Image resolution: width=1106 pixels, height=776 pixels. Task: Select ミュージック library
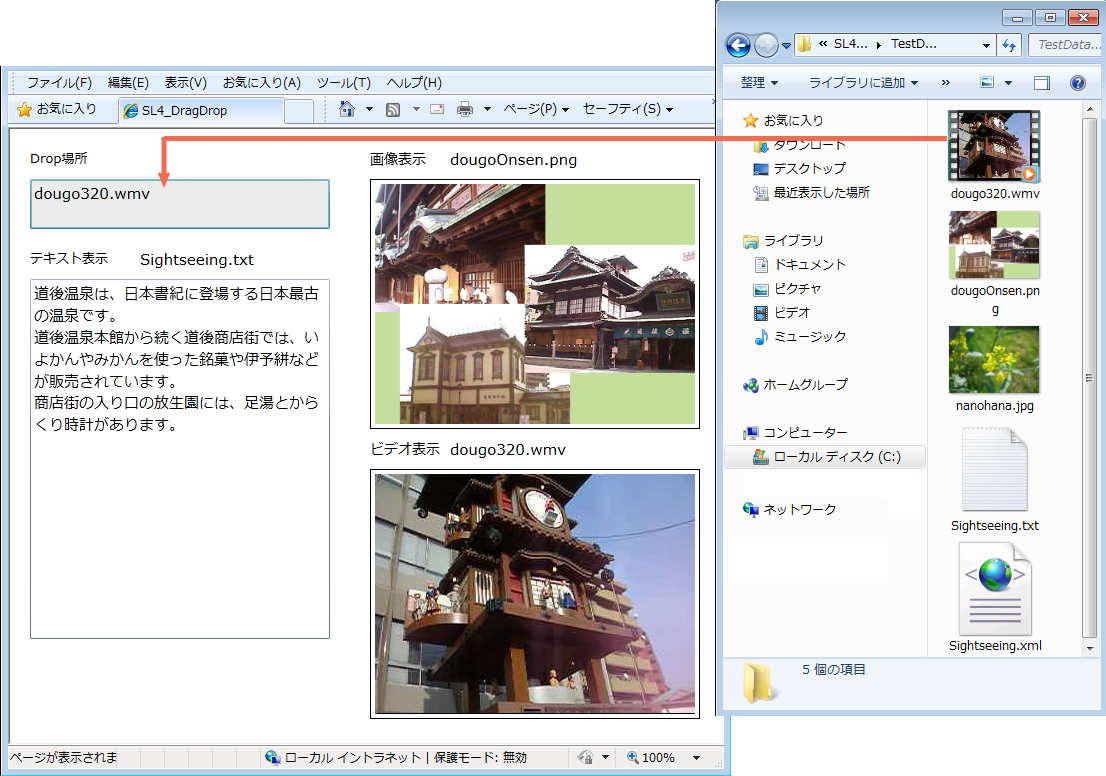pyautogui.click(x=800, y=337)
